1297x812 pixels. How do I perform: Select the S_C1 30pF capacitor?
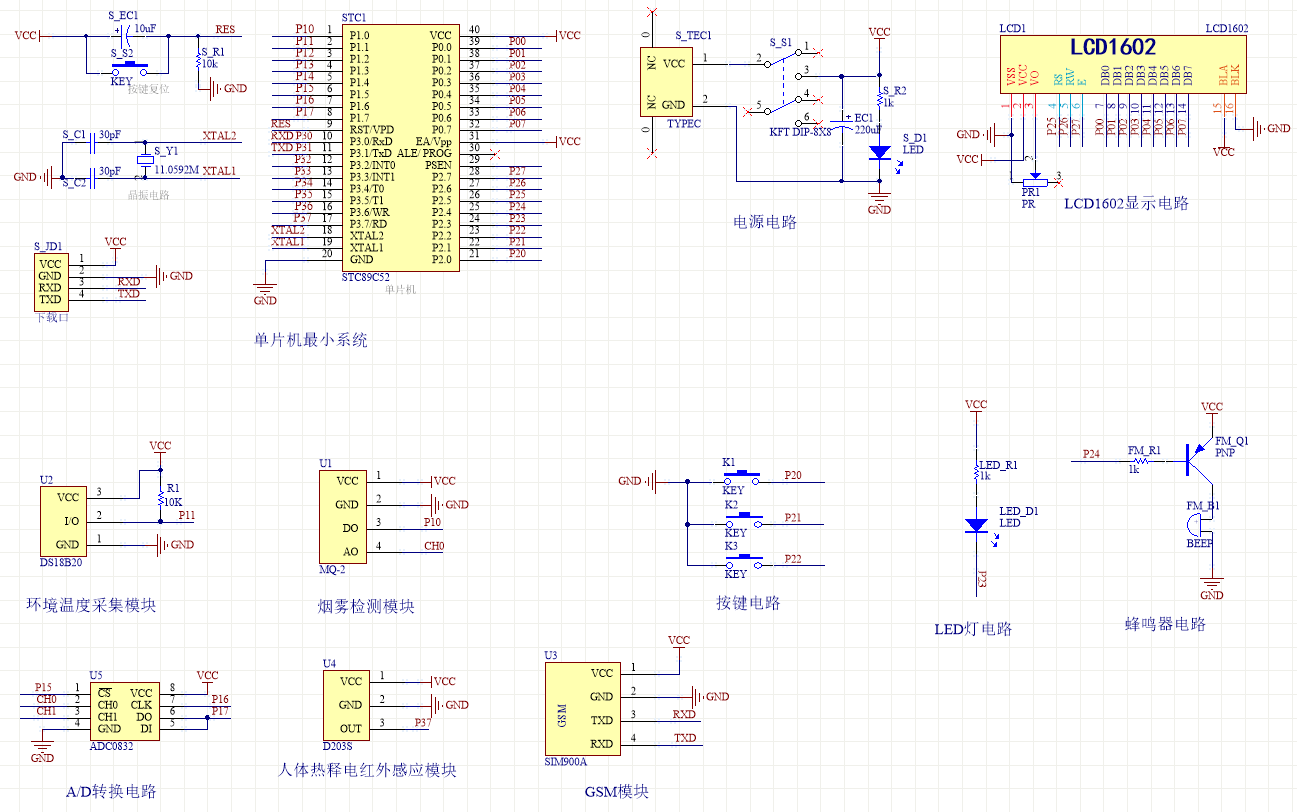tap(90, 143)
